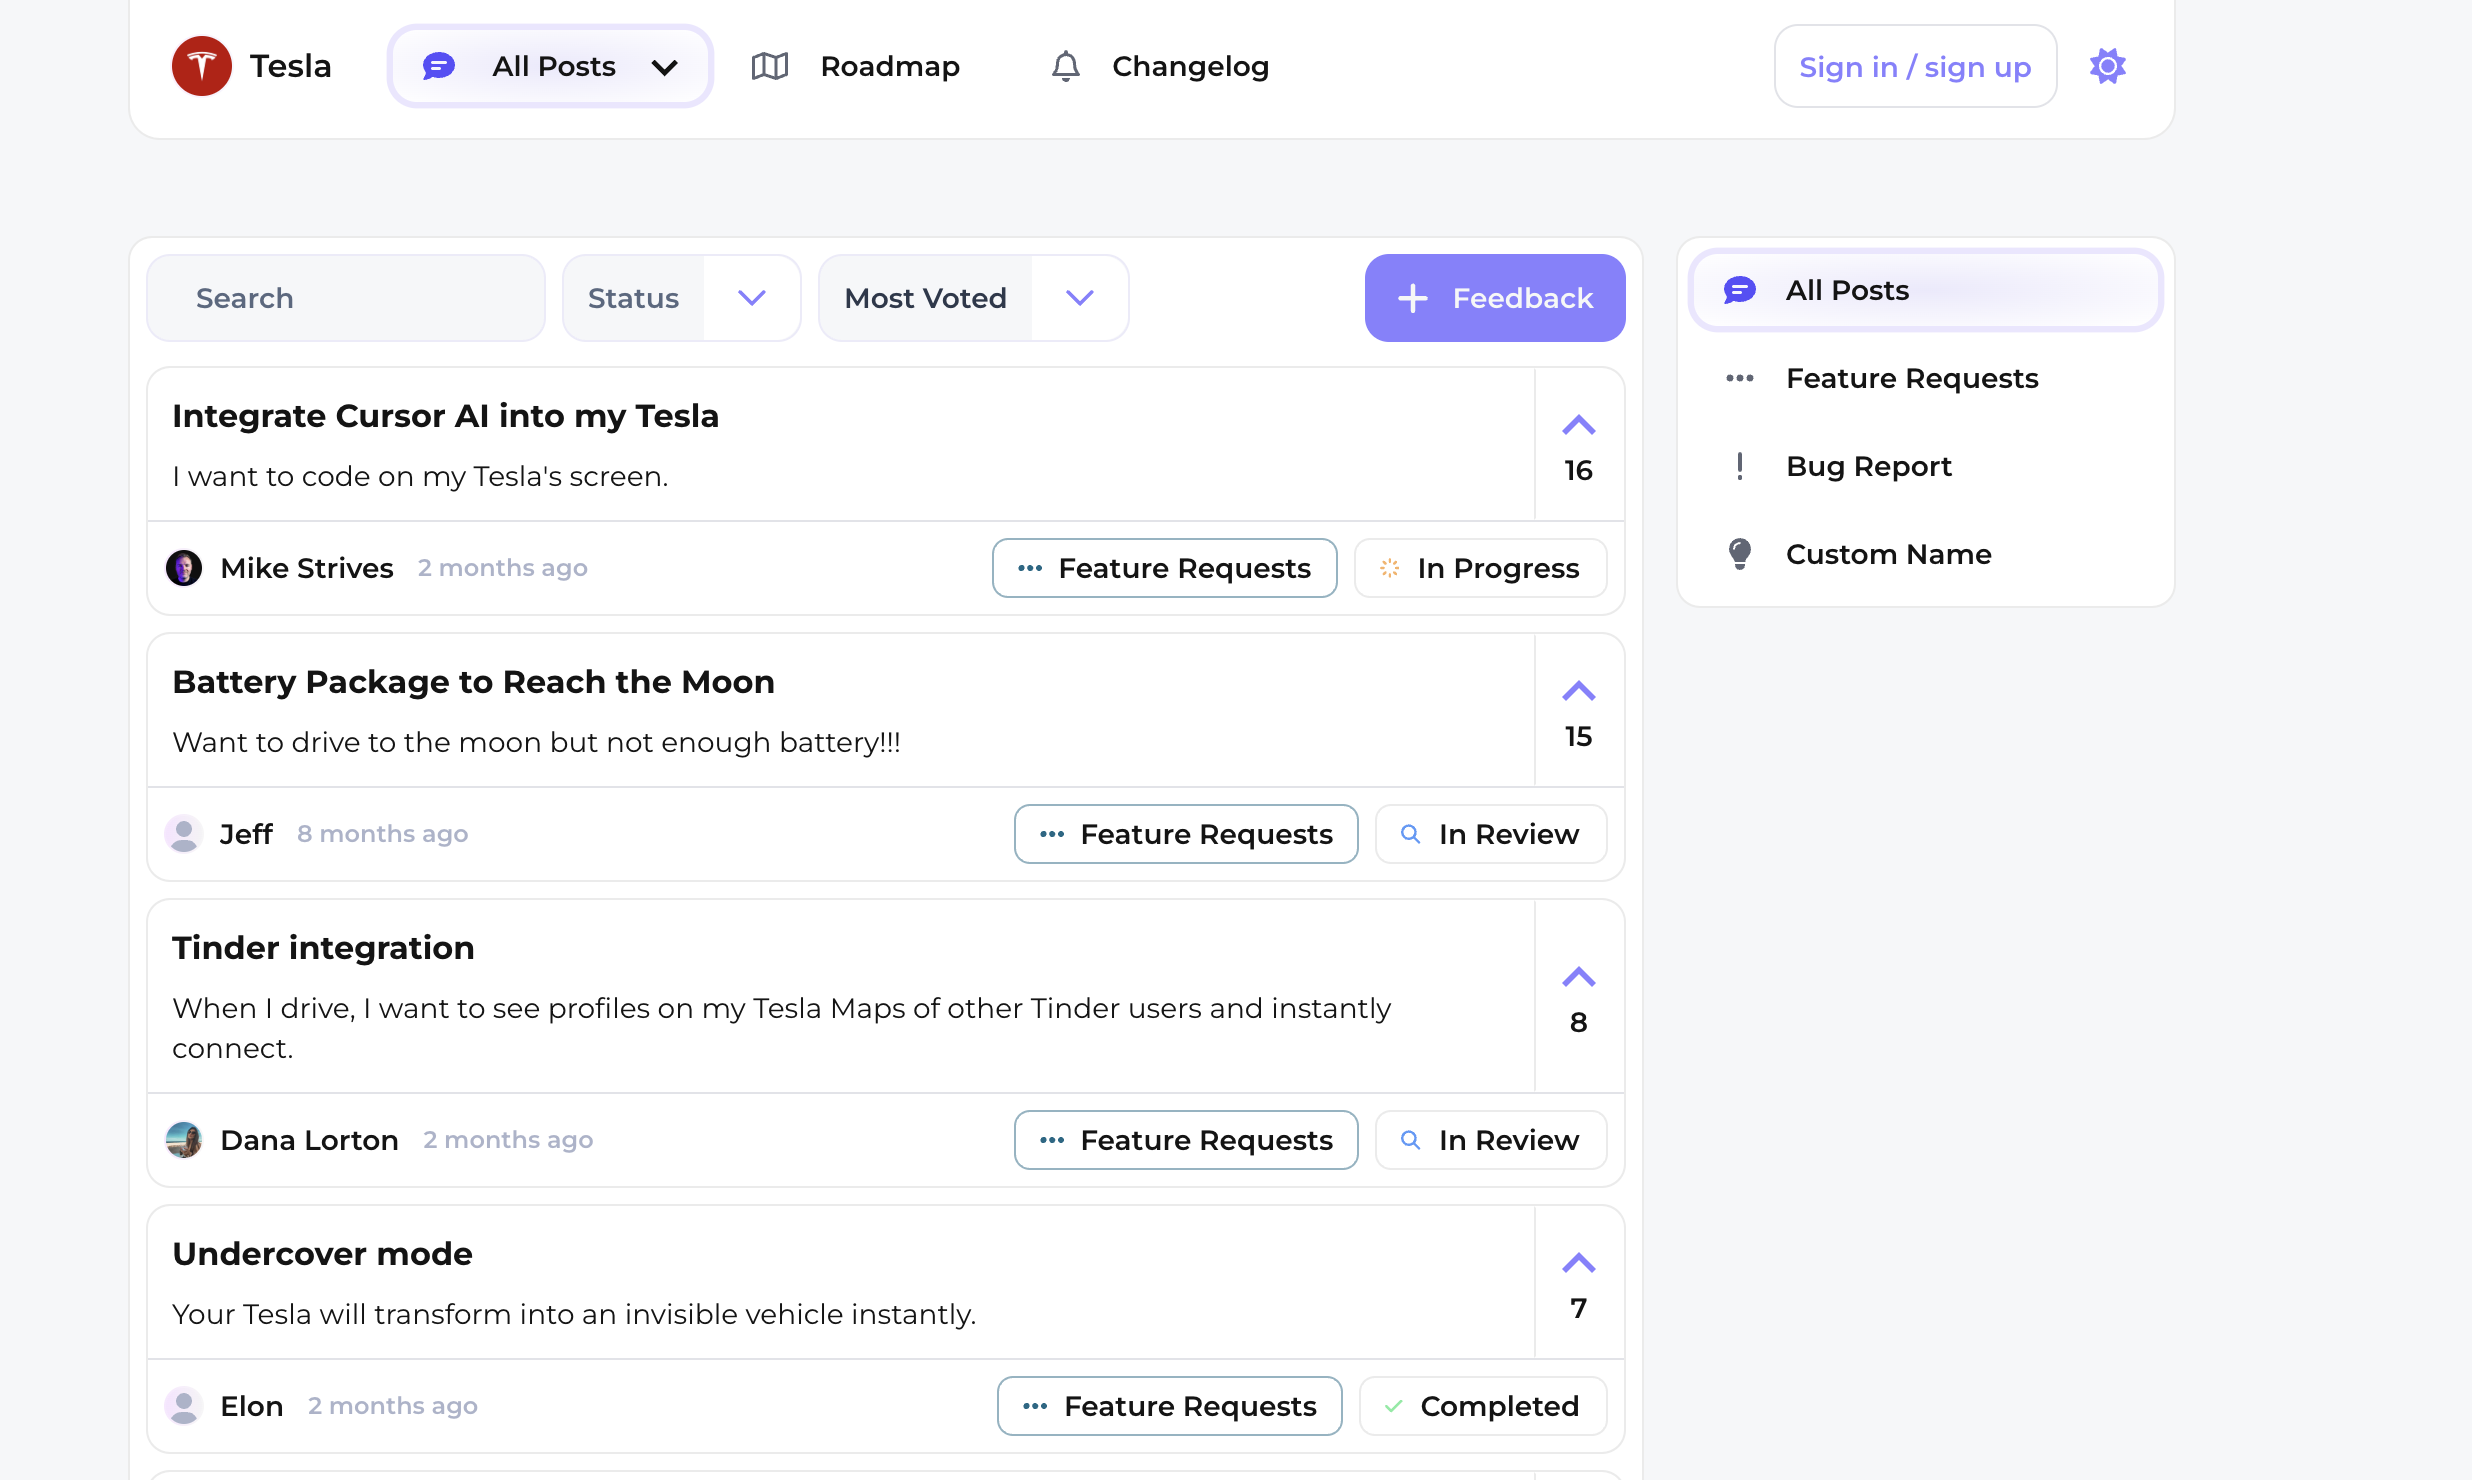Select Bug Report in the sidebar

(x=1926, y=466)
